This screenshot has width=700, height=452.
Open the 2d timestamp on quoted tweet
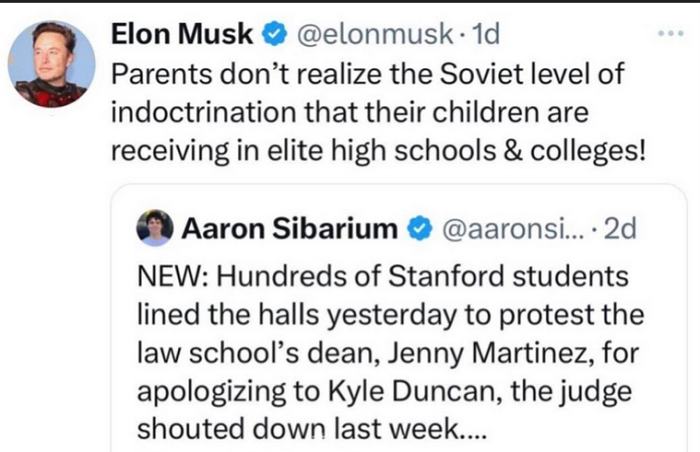point(619,230)
